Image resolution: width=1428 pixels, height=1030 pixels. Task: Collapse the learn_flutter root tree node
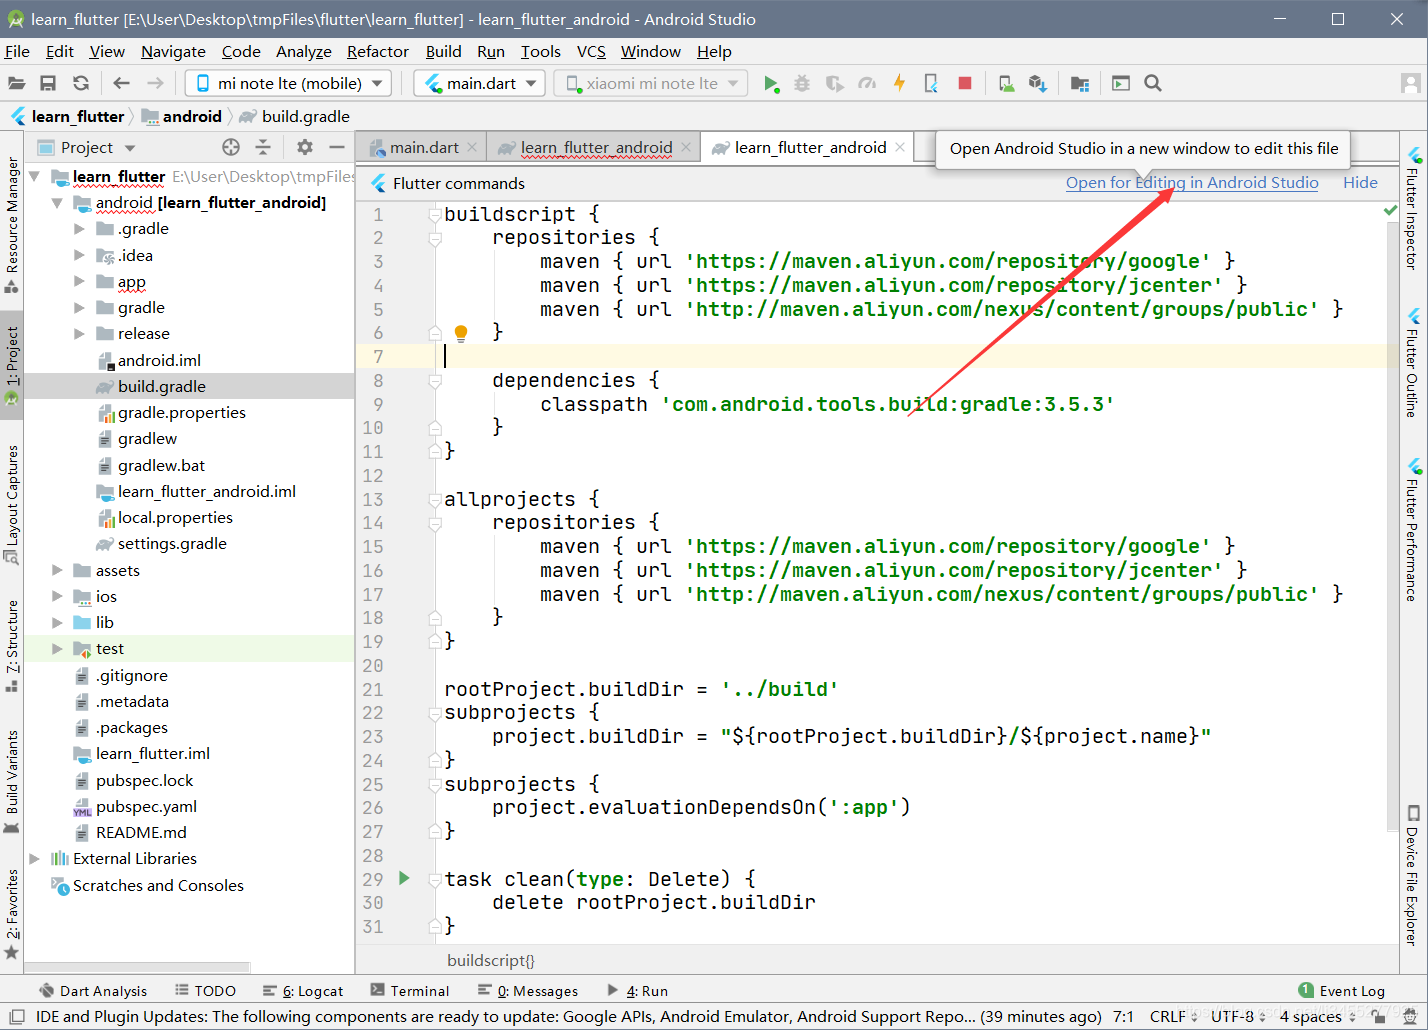(35, 176)
